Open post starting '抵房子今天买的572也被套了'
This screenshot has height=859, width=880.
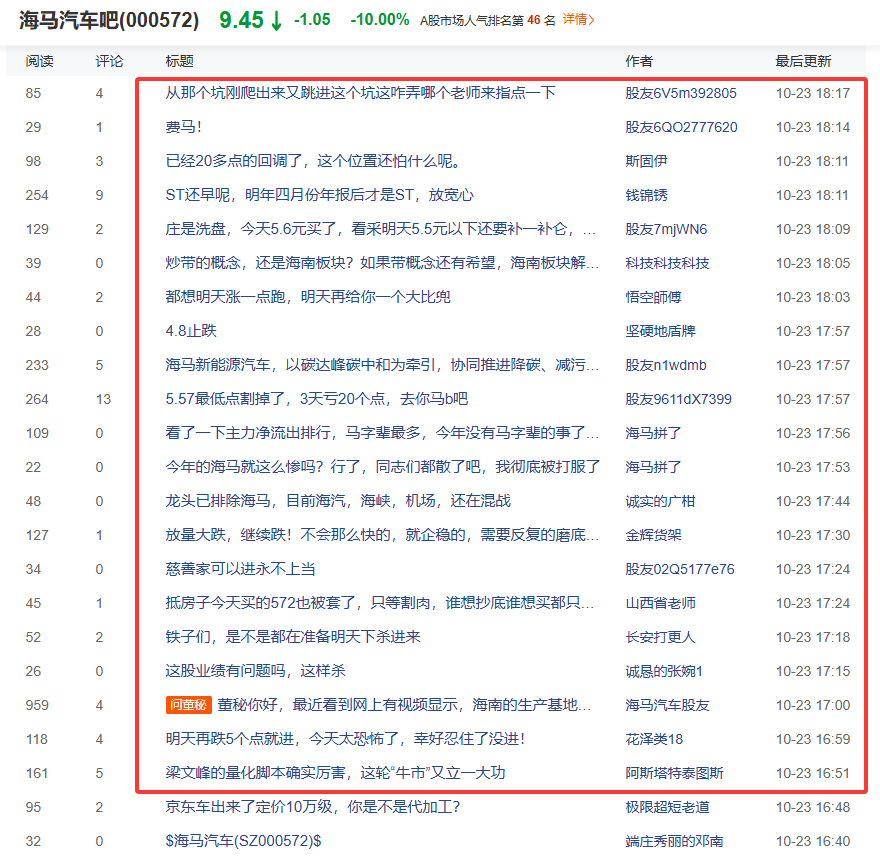click(x=379, y=603)
